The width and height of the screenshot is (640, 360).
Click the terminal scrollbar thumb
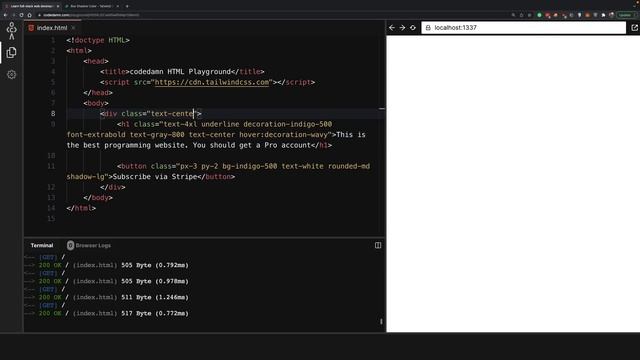(x=381, y=322)
